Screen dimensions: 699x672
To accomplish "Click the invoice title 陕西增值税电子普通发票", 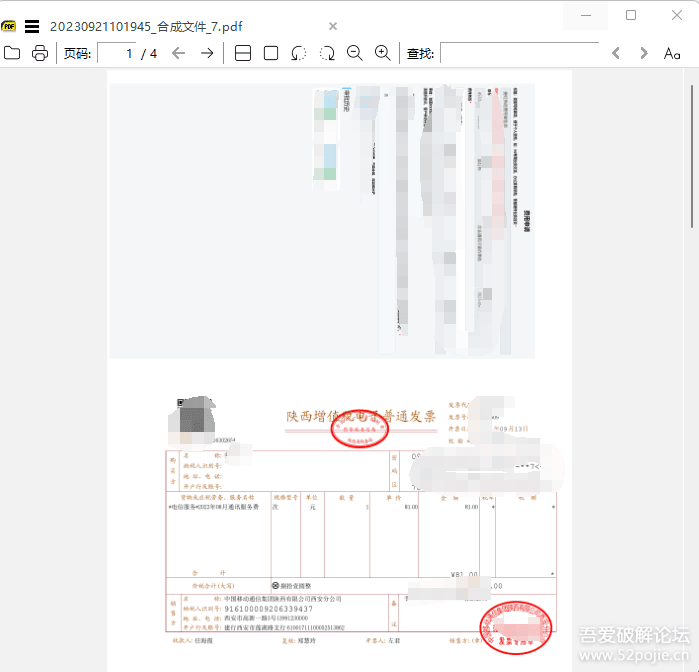I will click(361, 416).
